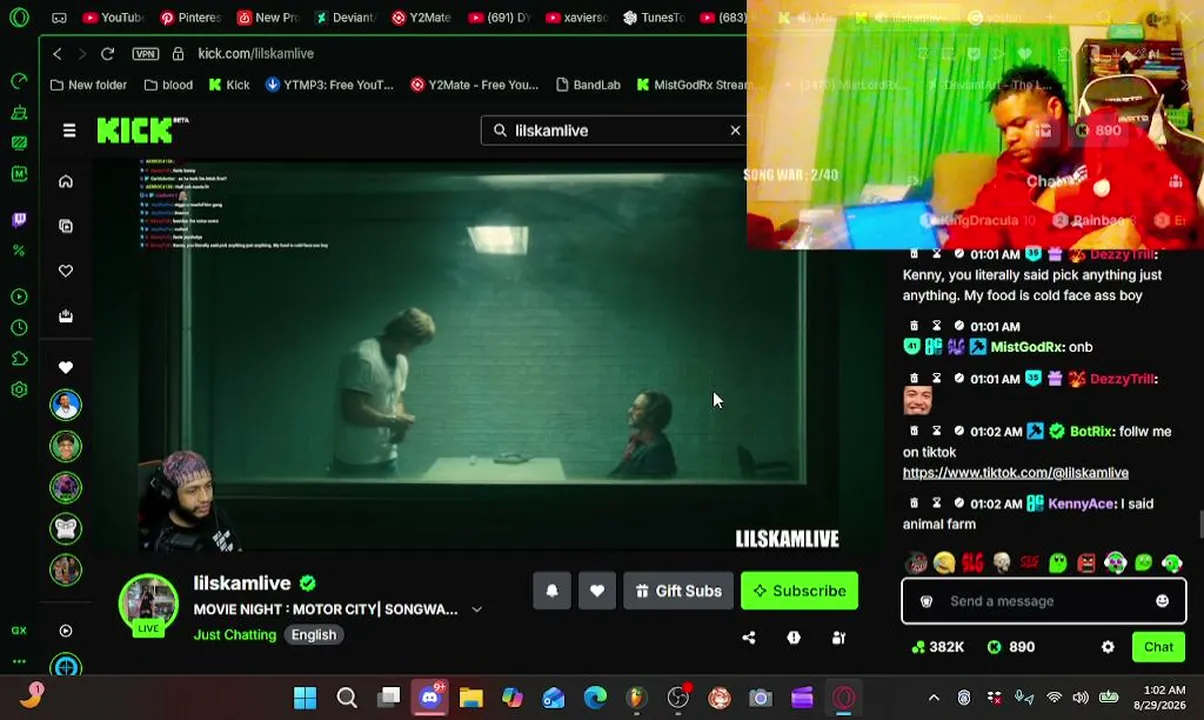Screen dimensions: 1204x720
Task: Open the Kick sidebar Browse icon
Action: (66, 226)
